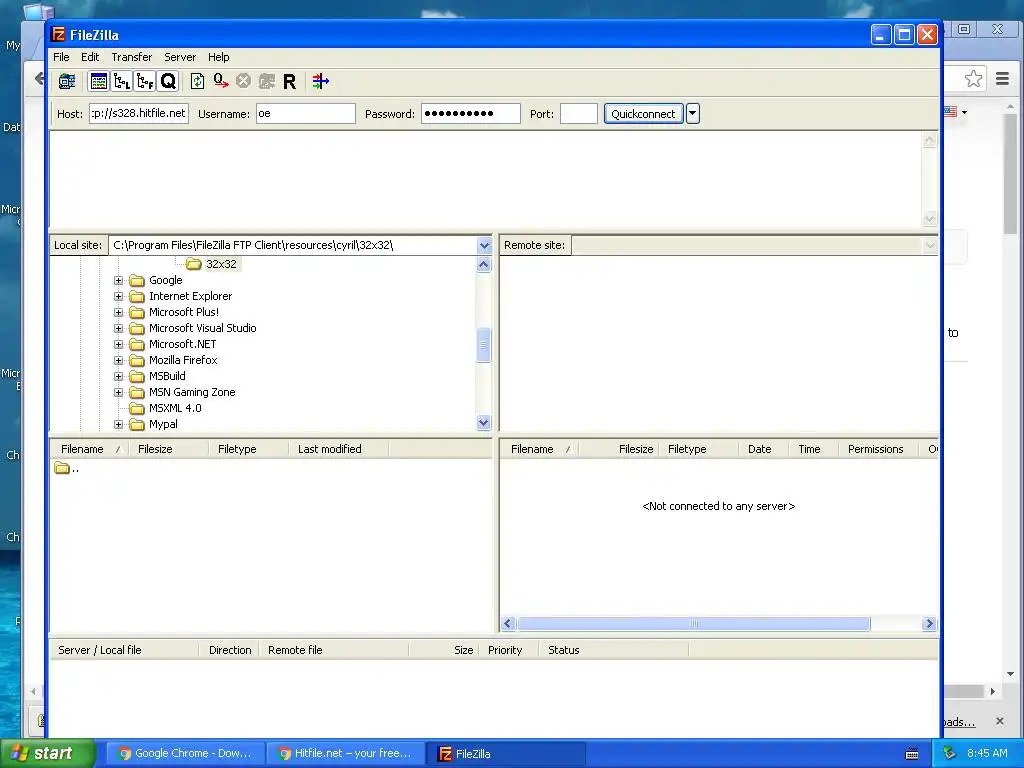
Task: Sort local list by Filesize column
Action: click(x=168, y=449)
